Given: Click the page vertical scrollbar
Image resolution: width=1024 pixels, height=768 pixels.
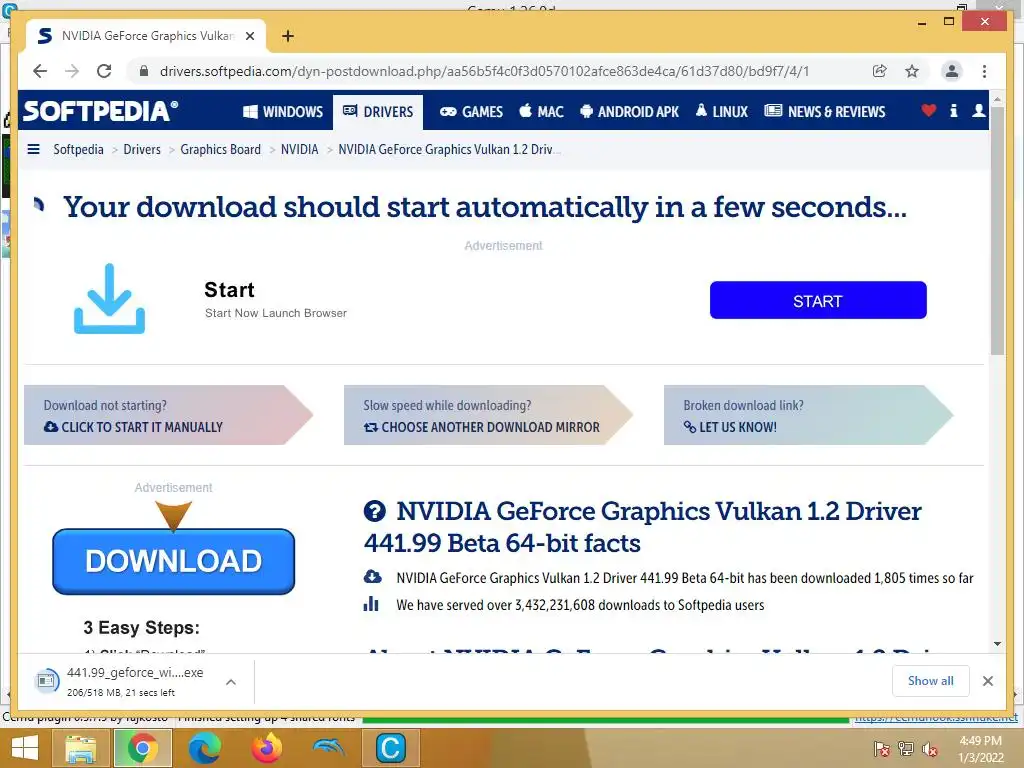Looking at the screenshot, I should click(x=997, y=231).
